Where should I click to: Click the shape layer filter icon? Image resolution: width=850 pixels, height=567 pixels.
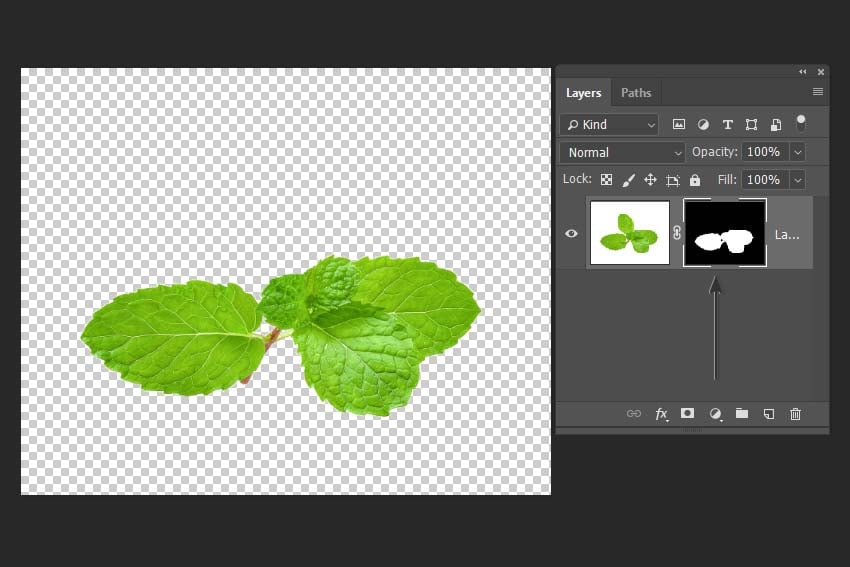pos(751,125)
